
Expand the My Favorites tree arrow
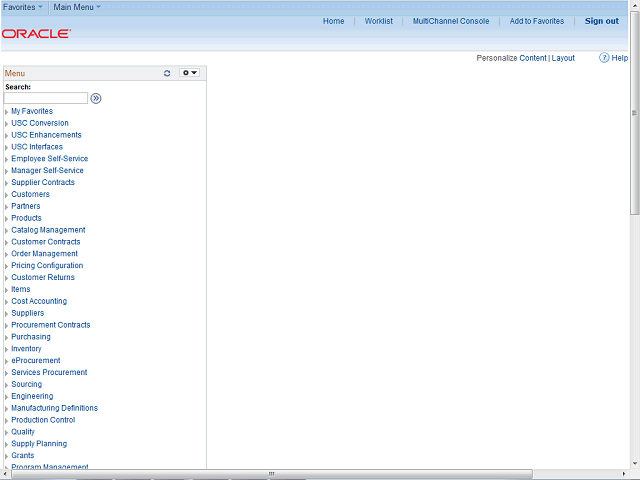tap(7, 112)
